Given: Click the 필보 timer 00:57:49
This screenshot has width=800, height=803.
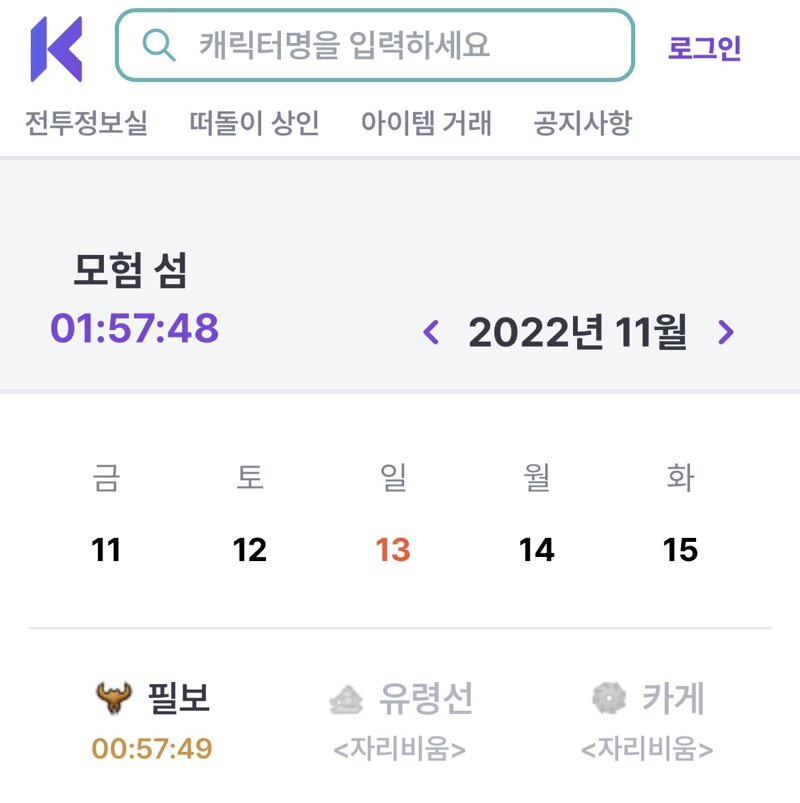Looking at the screenshot, I should (152, 749).
